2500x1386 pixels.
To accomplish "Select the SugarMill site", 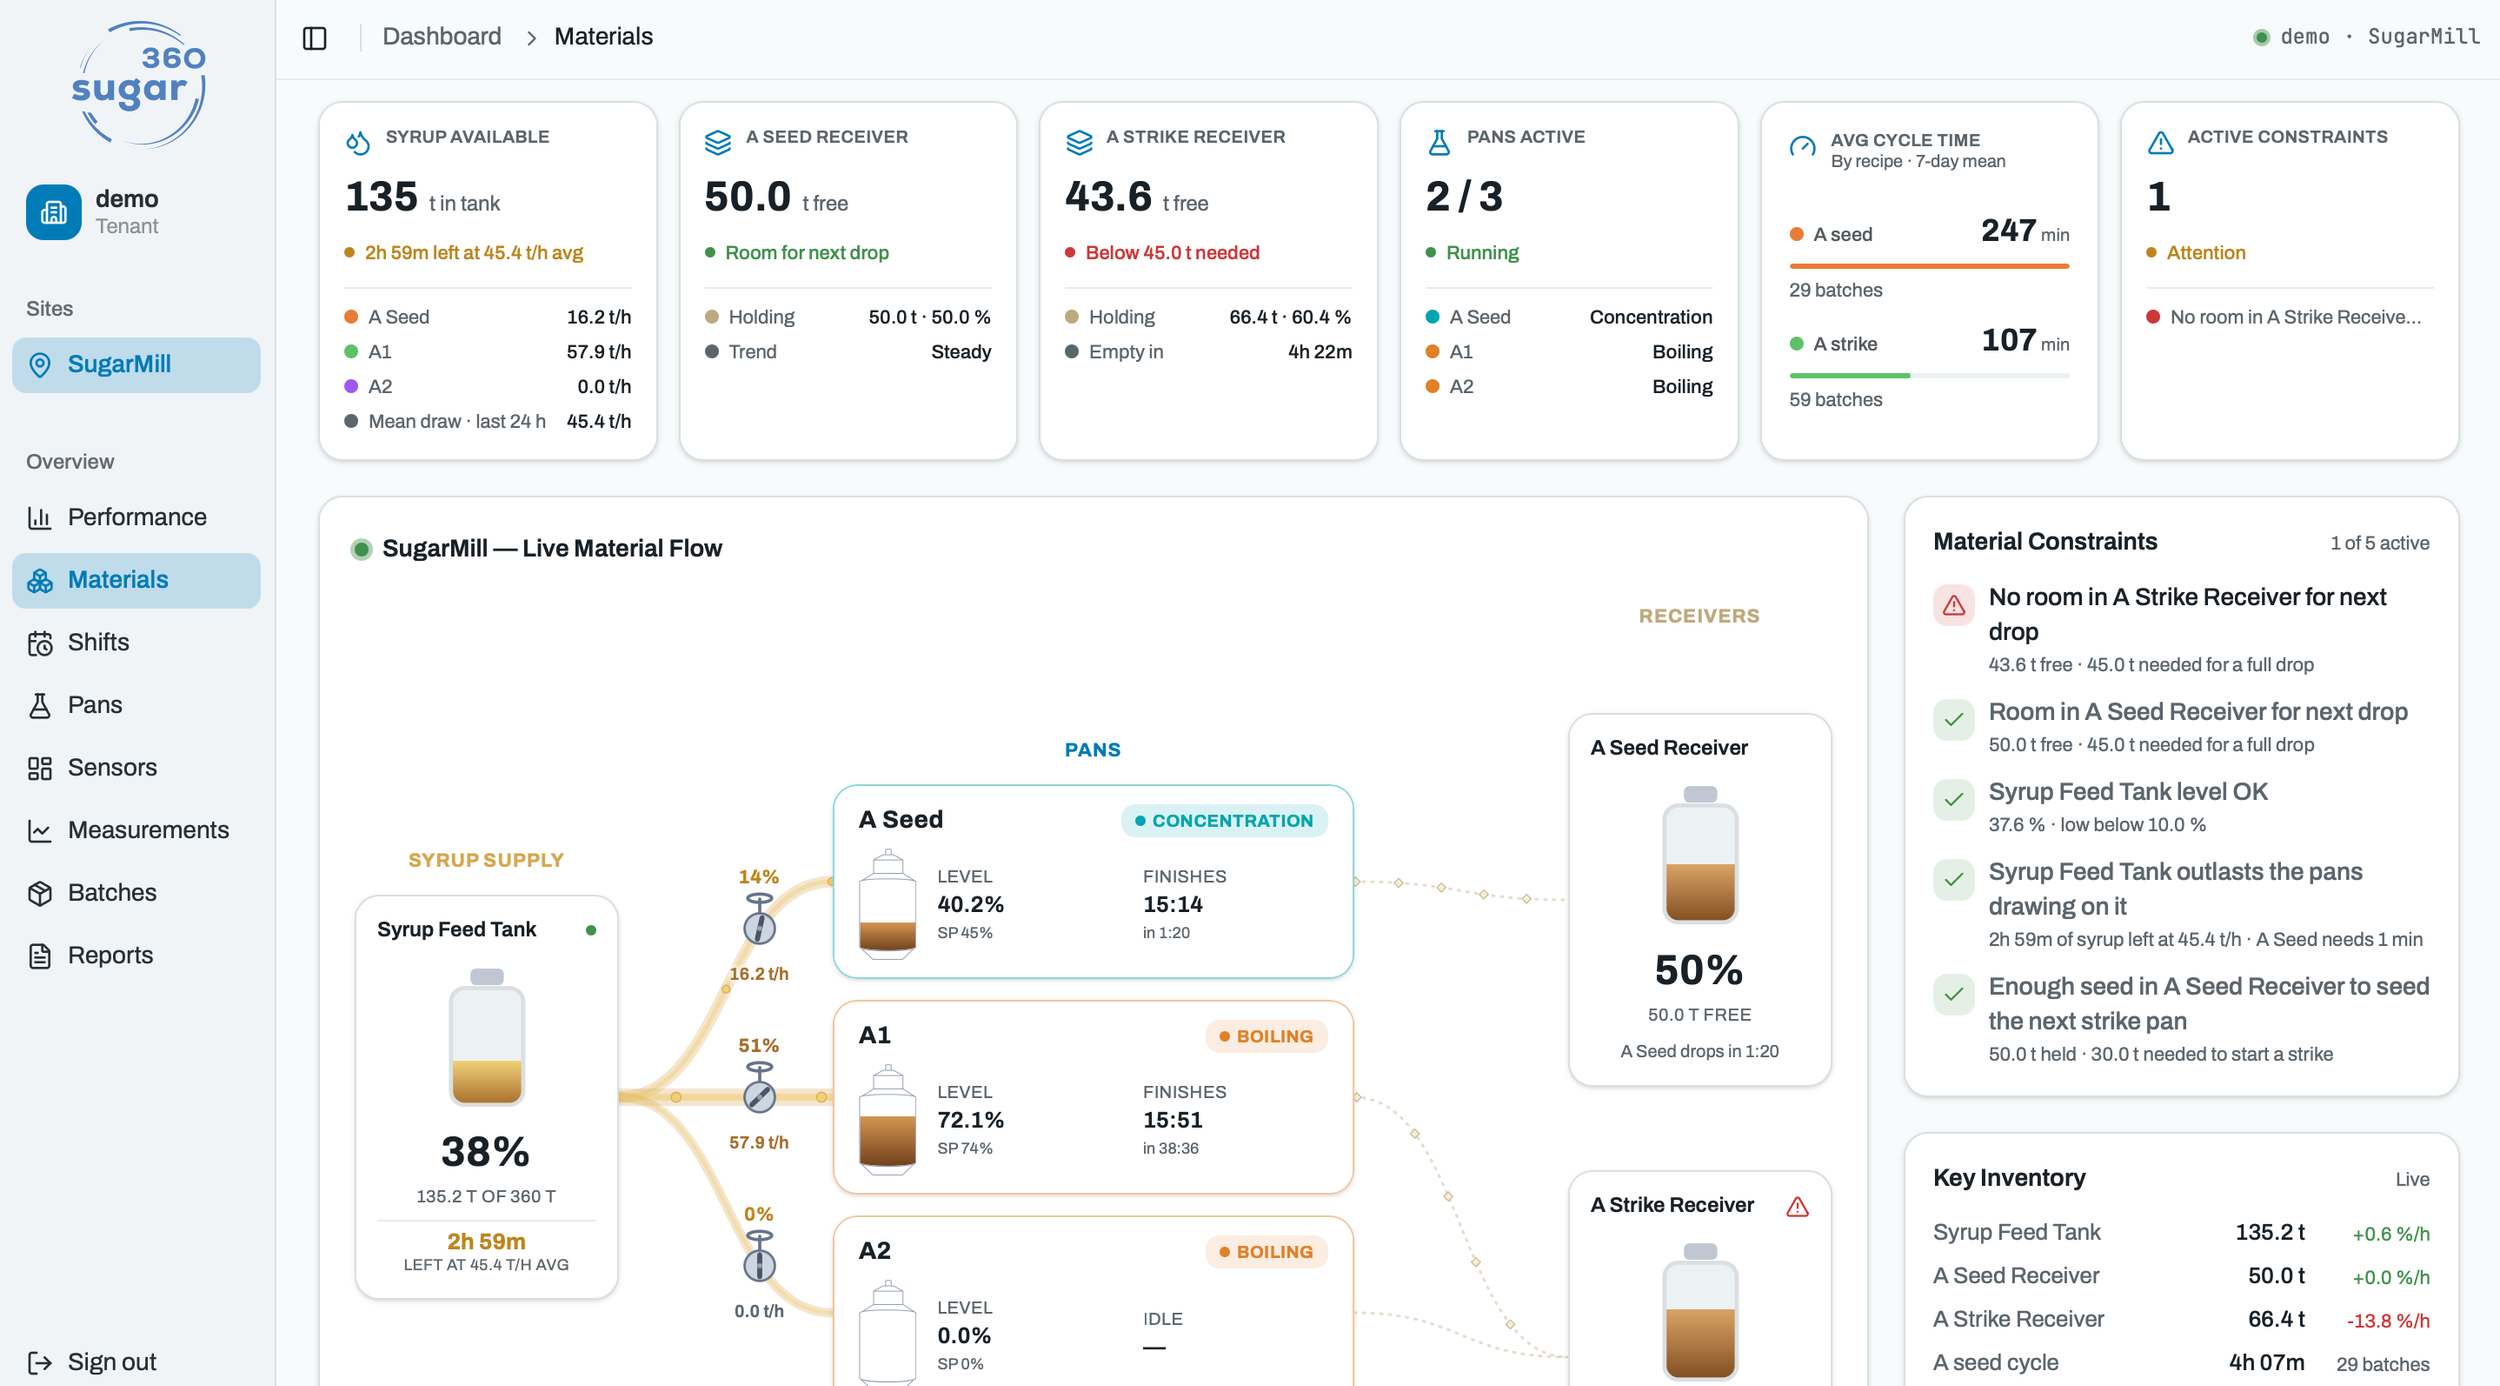I will tap(136, 365).
